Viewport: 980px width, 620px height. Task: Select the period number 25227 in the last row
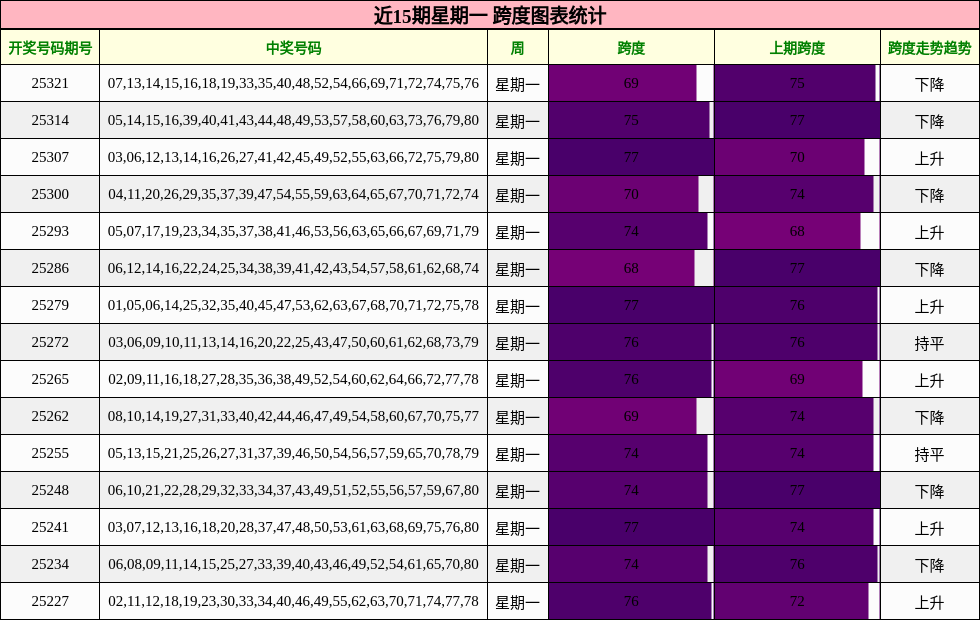coord(49,602)
